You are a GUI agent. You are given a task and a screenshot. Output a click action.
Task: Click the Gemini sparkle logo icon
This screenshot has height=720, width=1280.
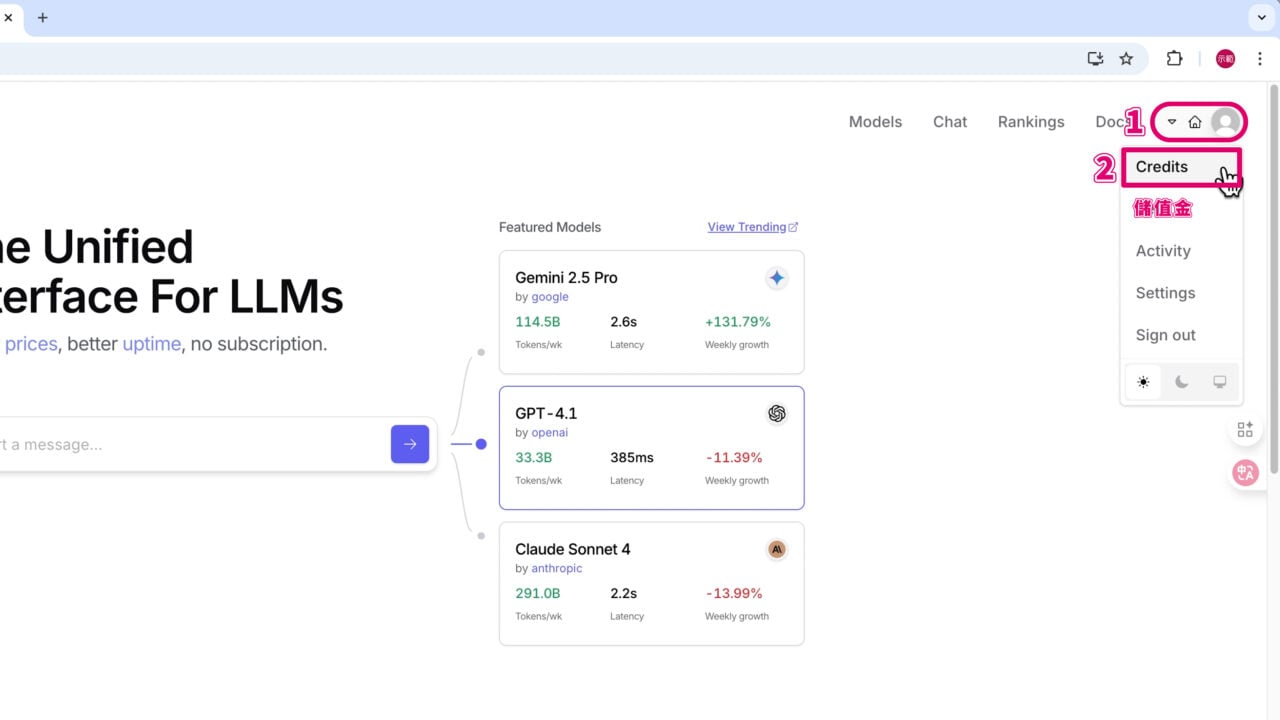pyautogui.click(x=777, y=278)
